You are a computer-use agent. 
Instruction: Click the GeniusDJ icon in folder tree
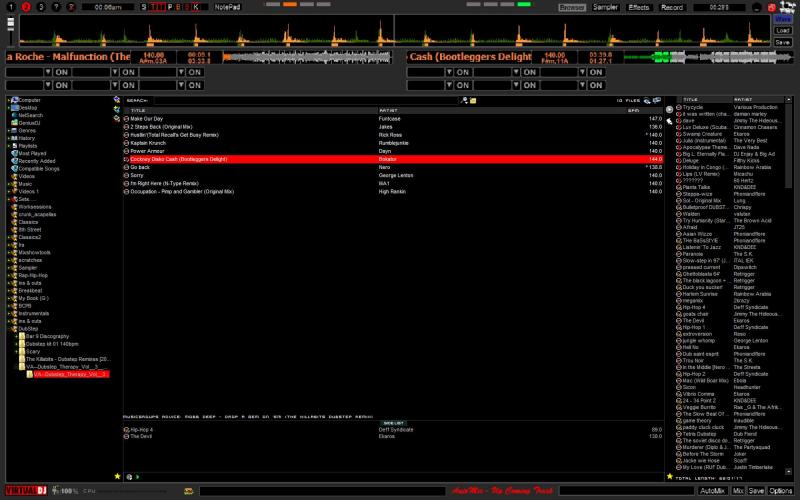pos(15,123)
